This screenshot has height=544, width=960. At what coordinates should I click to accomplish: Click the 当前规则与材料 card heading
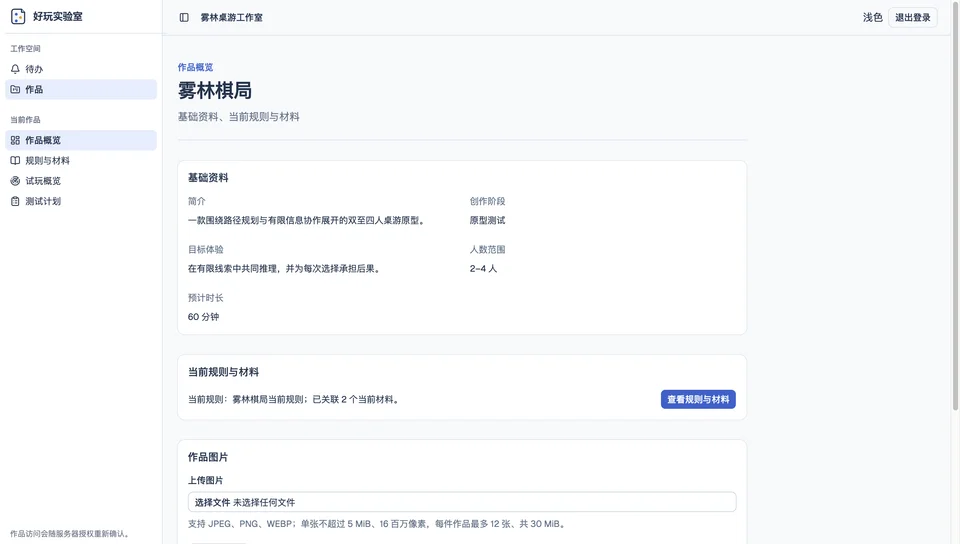coord(223,371)
